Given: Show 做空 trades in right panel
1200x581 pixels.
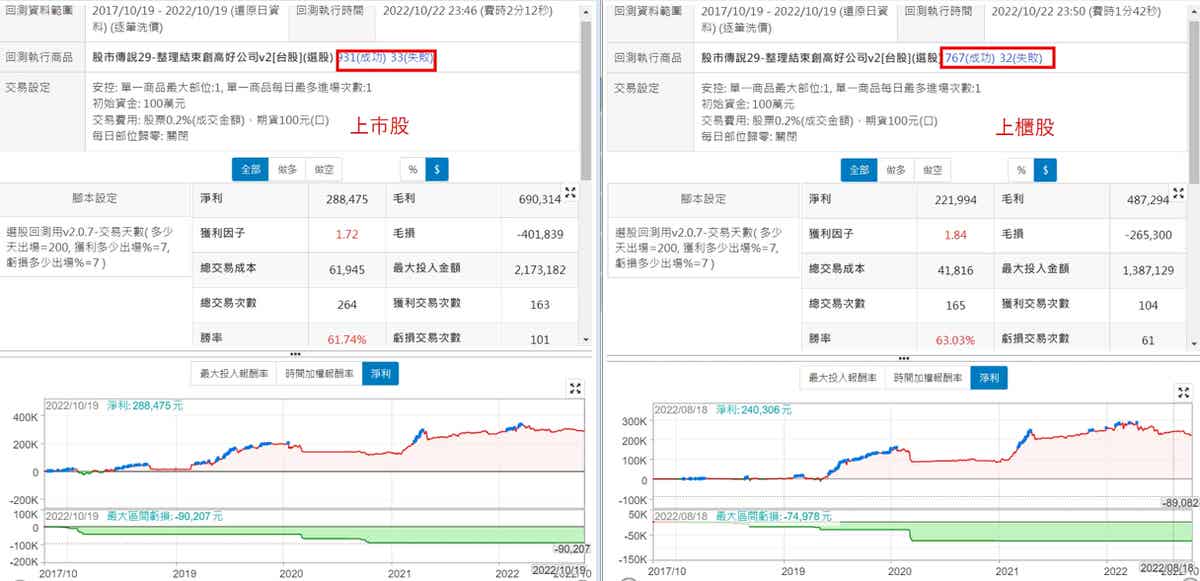Looking at the screenshot, I should click(933, 170).
